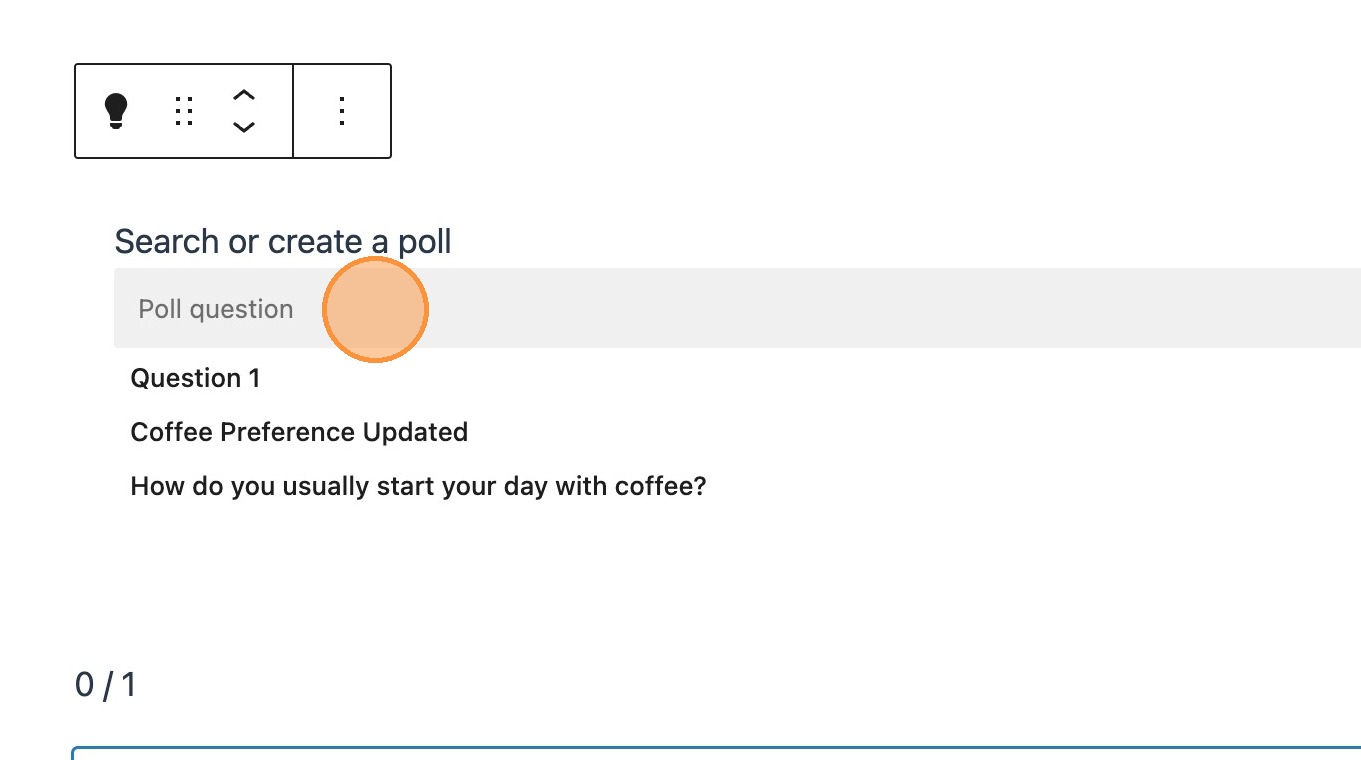Click the six-dot block drag handle

183,111
